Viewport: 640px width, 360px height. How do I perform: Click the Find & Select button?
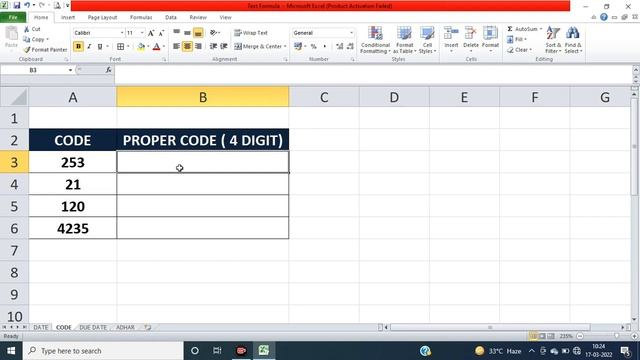point(573,40)
